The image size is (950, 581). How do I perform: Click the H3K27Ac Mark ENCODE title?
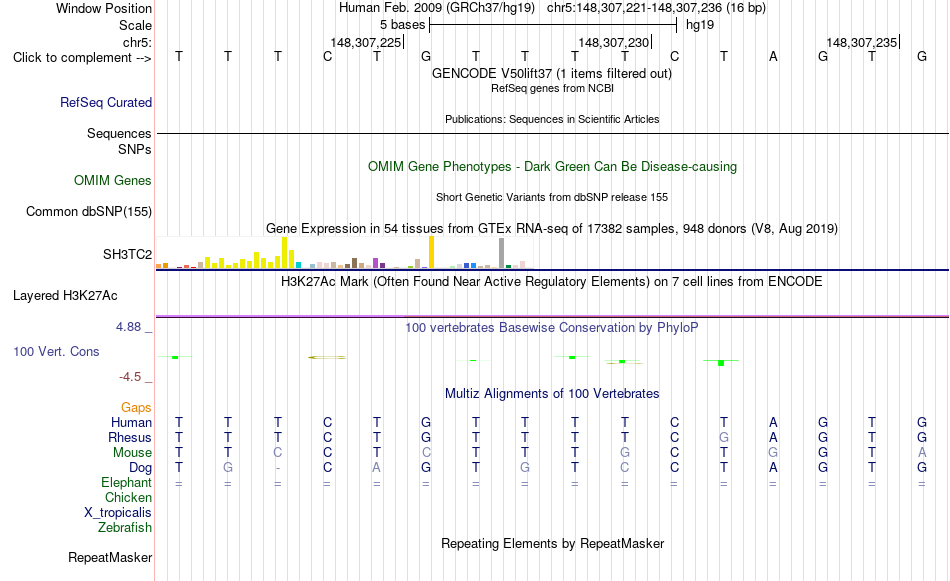tap(552, 282)
